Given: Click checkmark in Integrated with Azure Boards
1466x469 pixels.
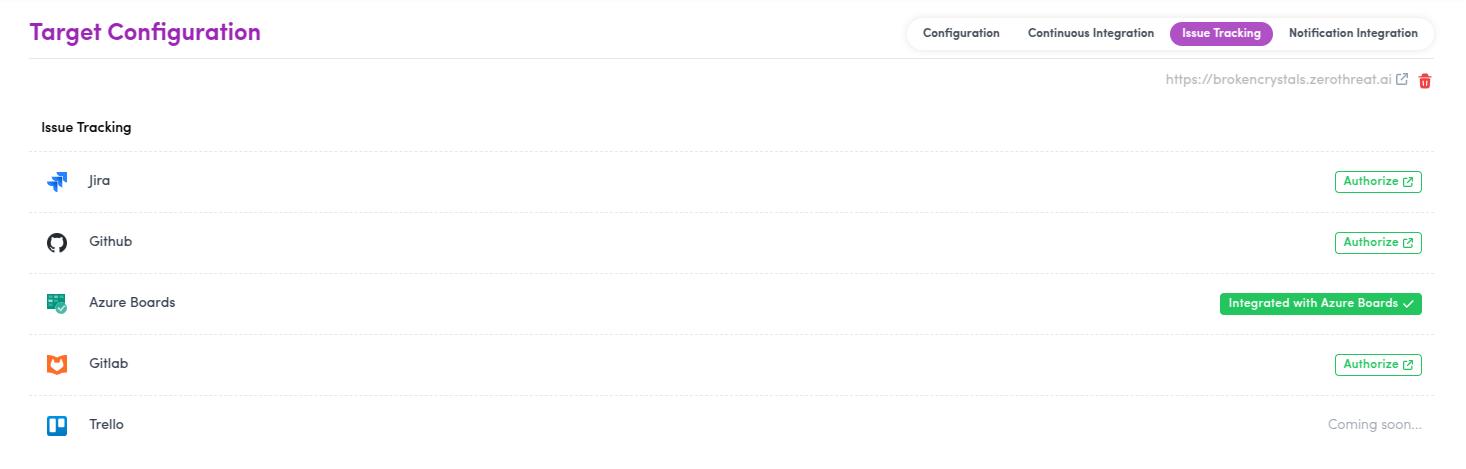Looking at the screenshot, I should [x=1408, y=303].
